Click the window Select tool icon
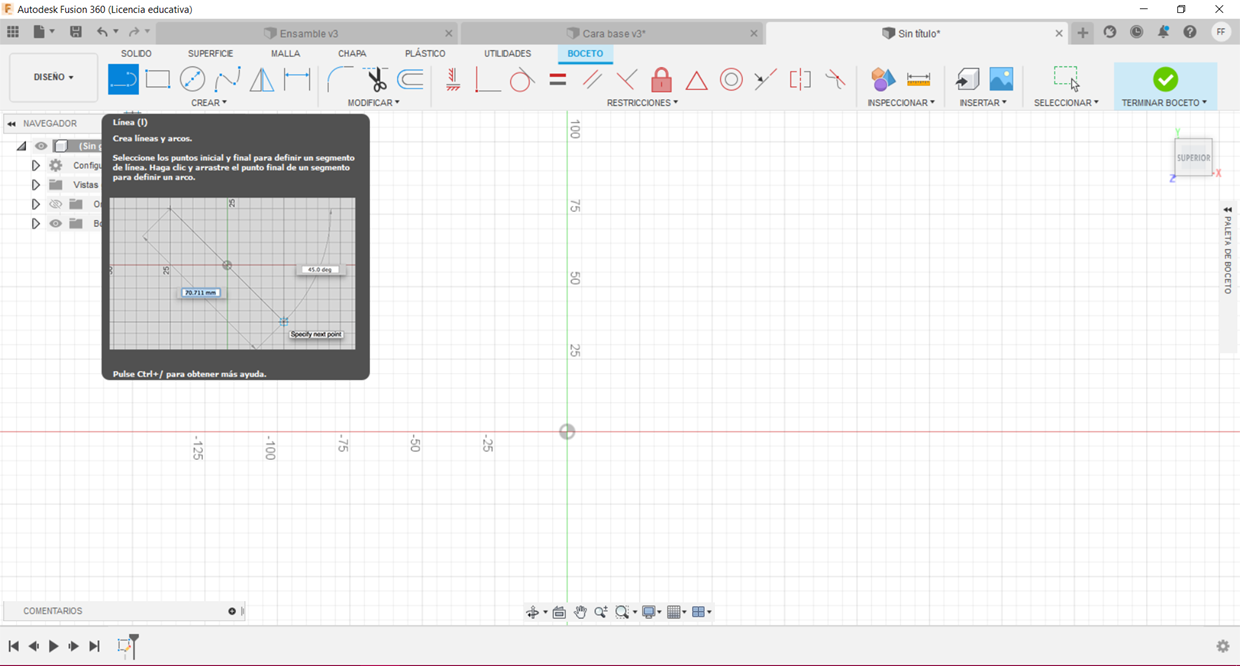Viewport: 1240px width, 666px height. tap(1066, 79)
